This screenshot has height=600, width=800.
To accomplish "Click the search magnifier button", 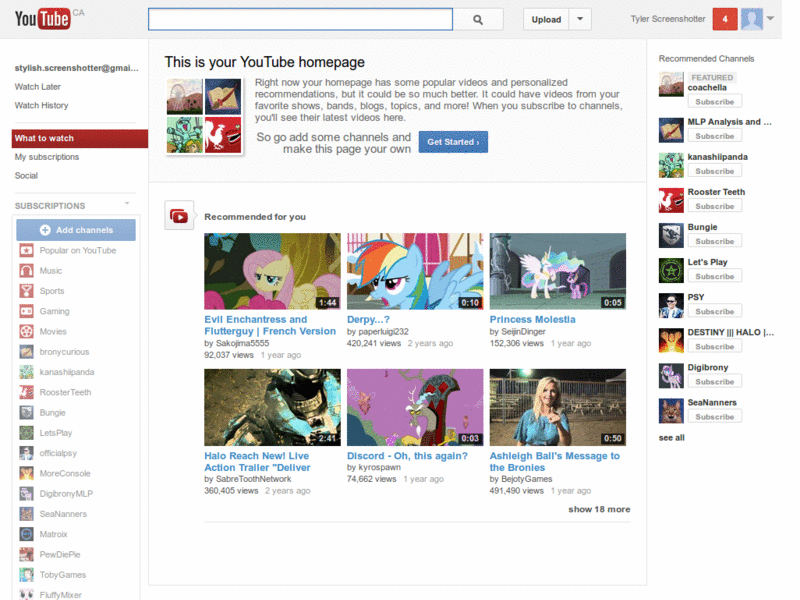I will point(478,19).
